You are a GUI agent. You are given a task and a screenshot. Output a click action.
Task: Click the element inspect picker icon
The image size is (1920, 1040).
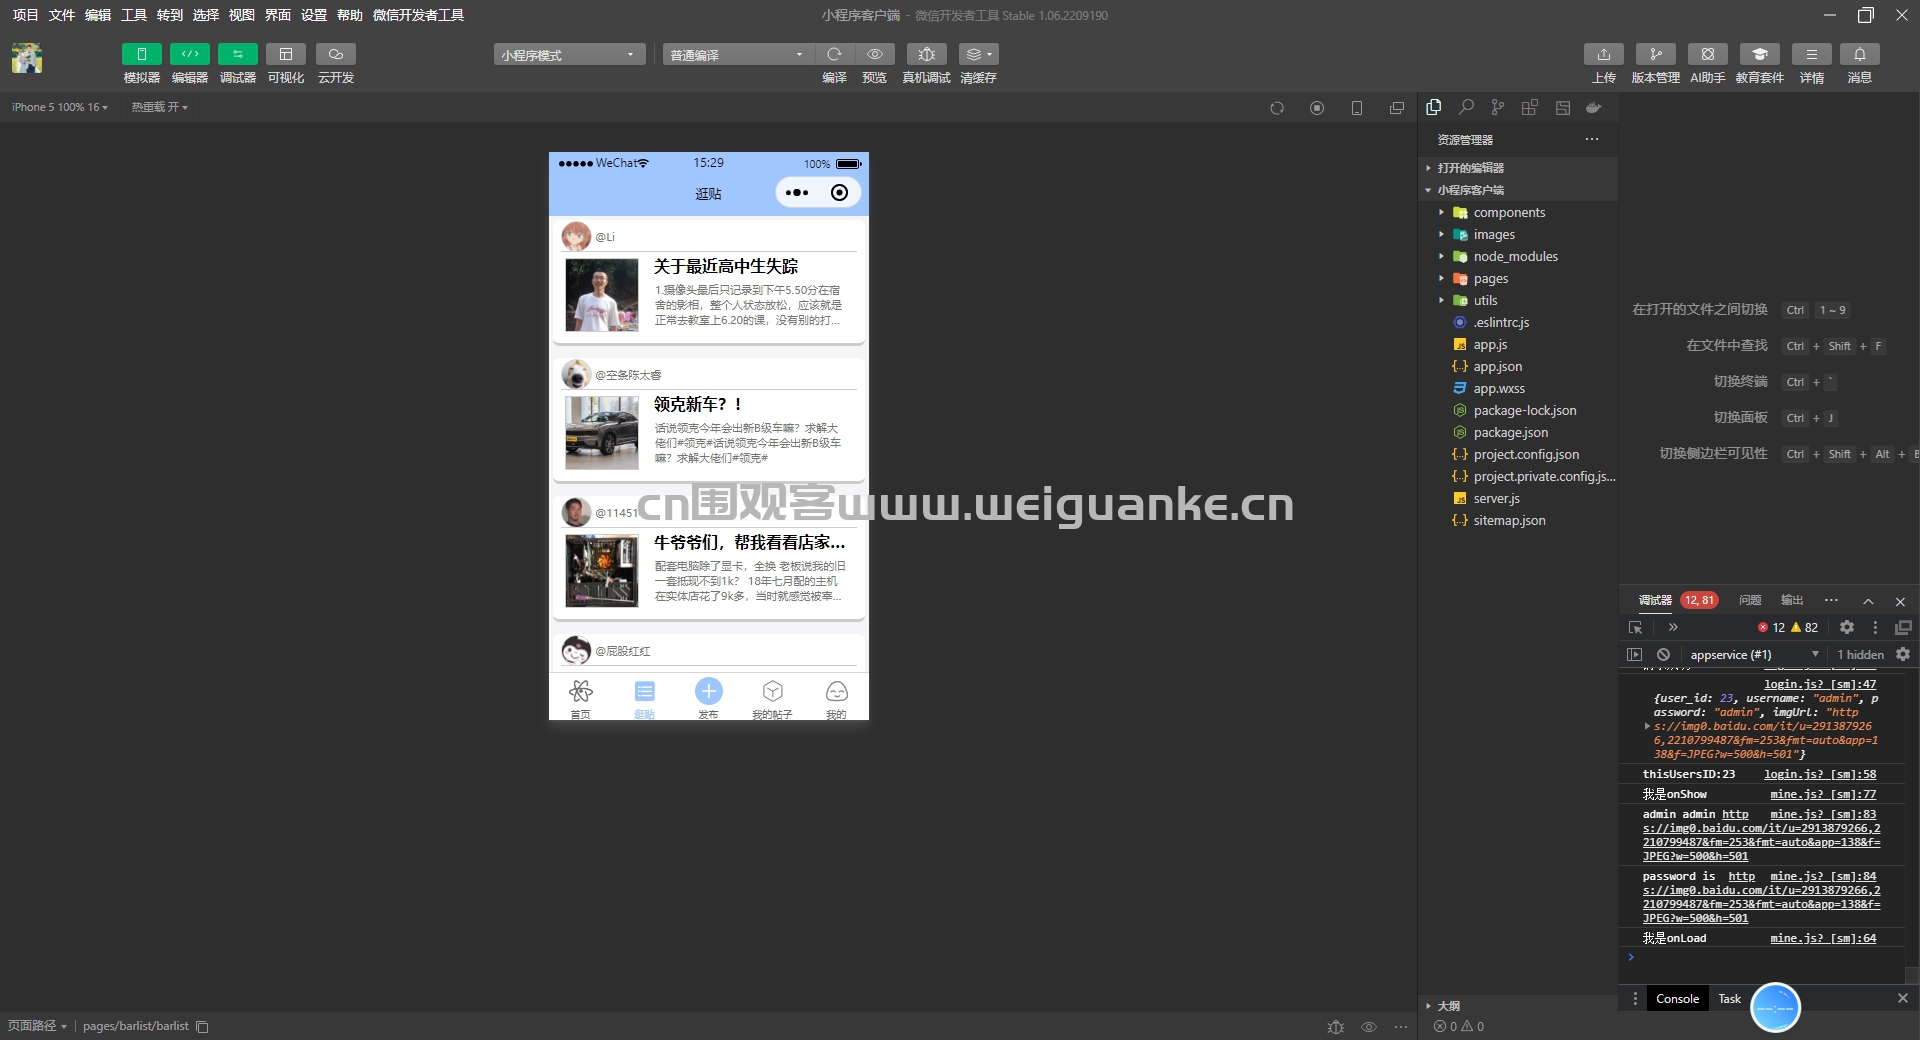click(1635, 627)
